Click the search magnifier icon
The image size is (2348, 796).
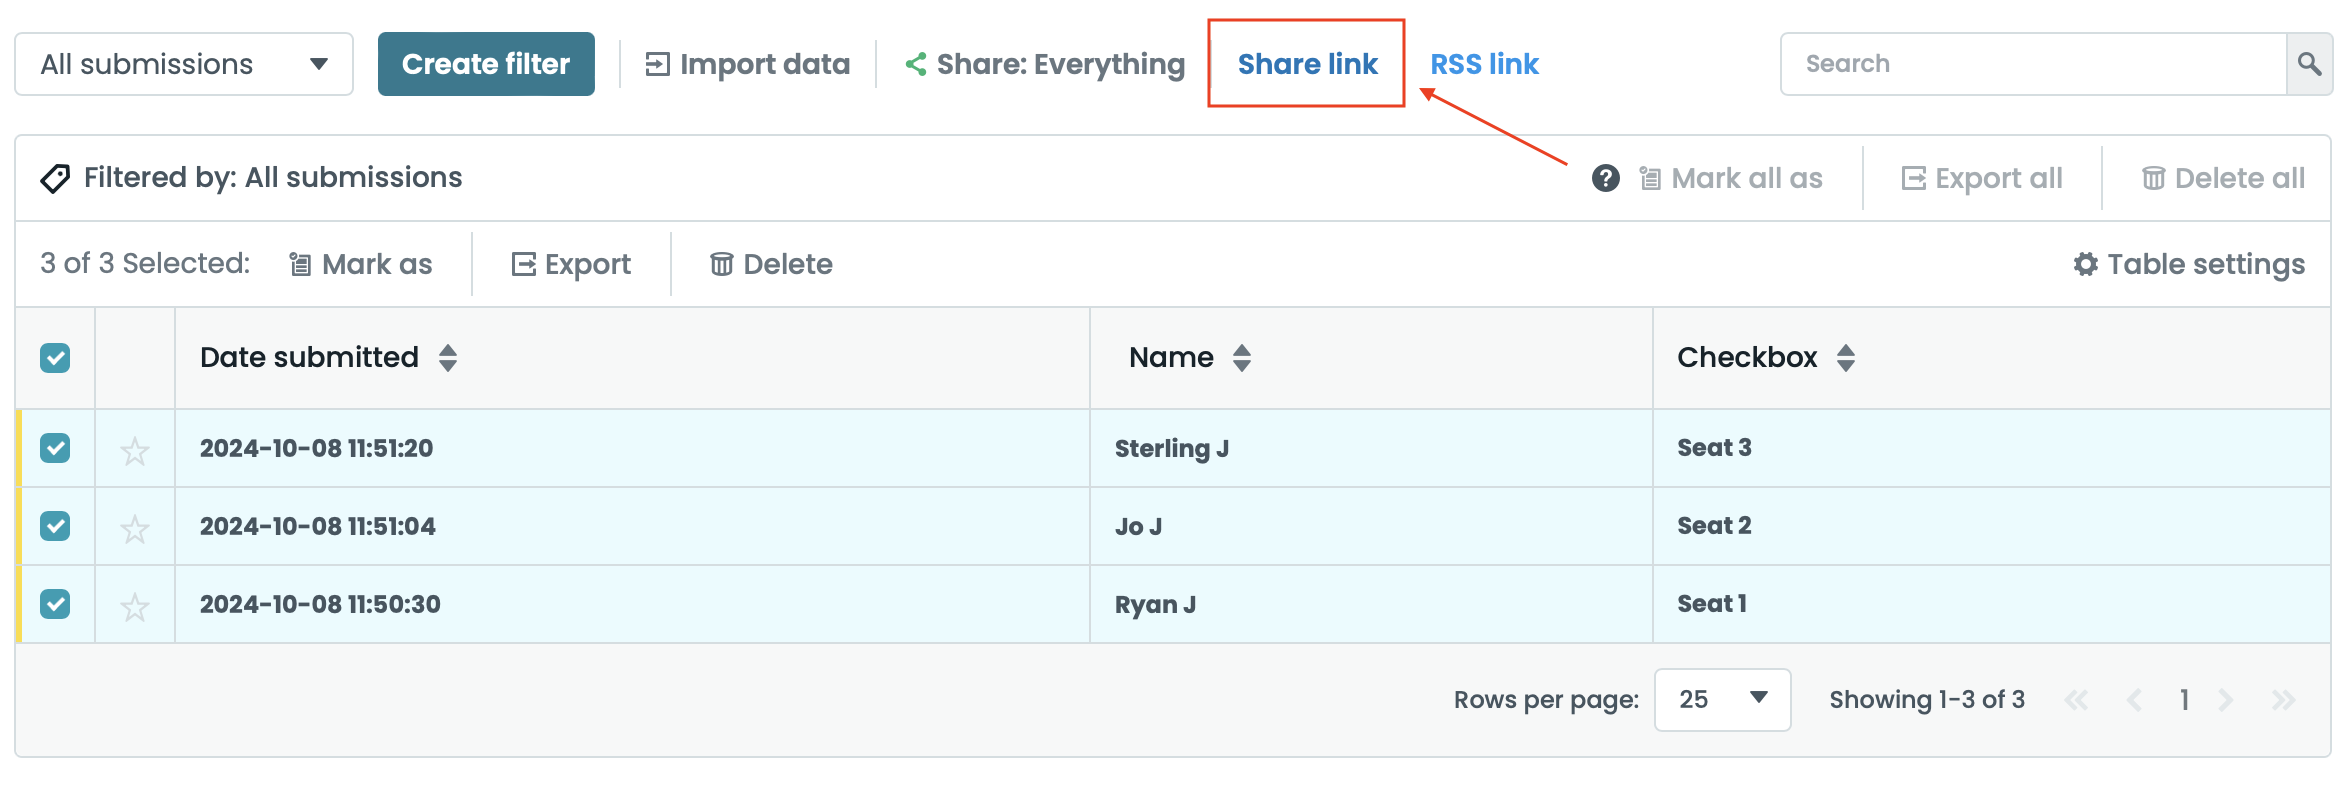coord(2309,64)
